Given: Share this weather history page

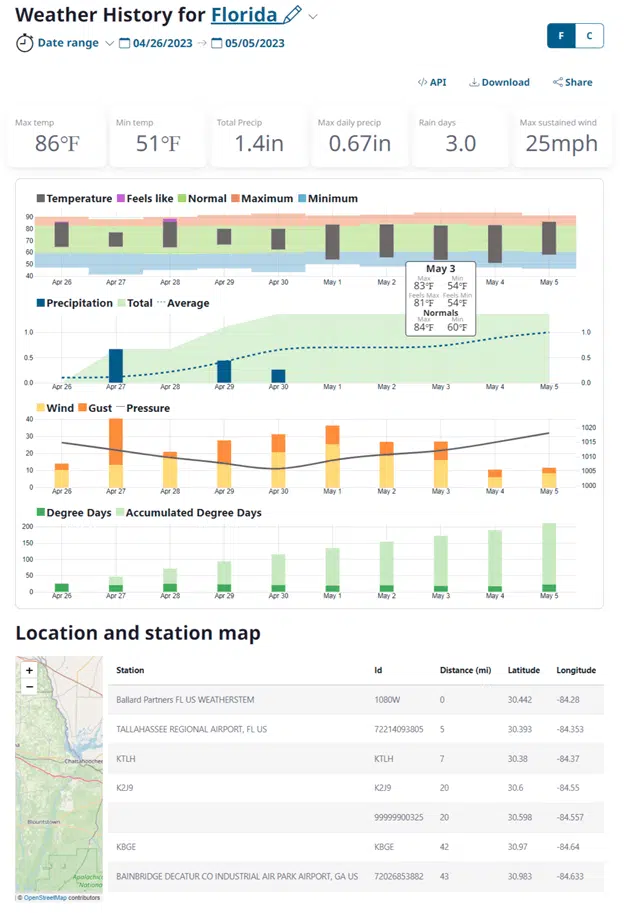Looking at the screenshot, I should [572, 82].
